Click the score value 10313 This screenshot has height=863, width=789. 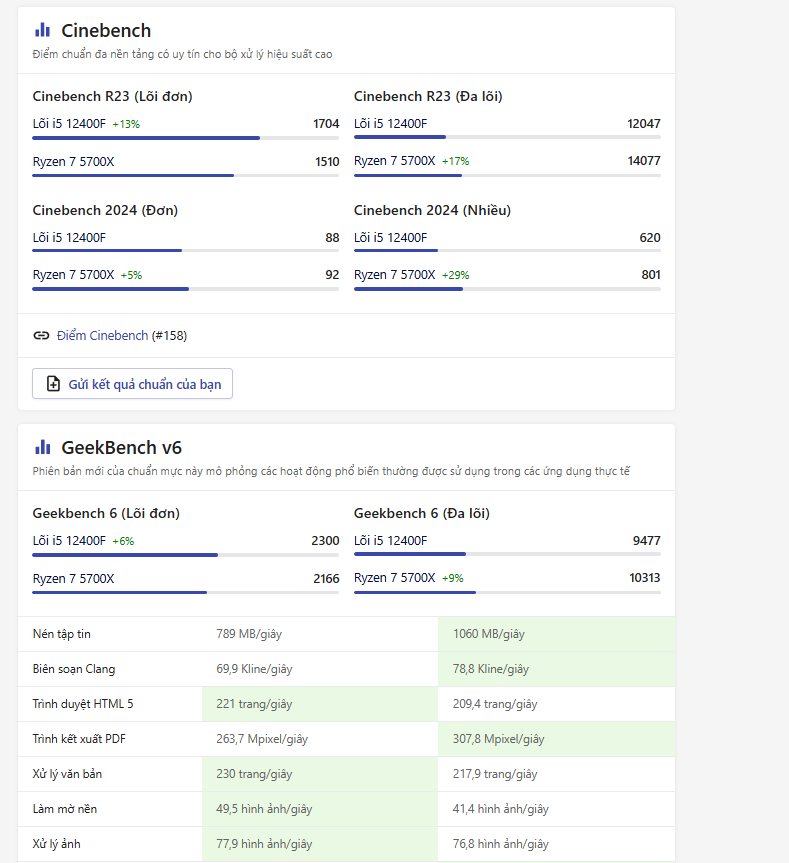click(x=644, y=578)
